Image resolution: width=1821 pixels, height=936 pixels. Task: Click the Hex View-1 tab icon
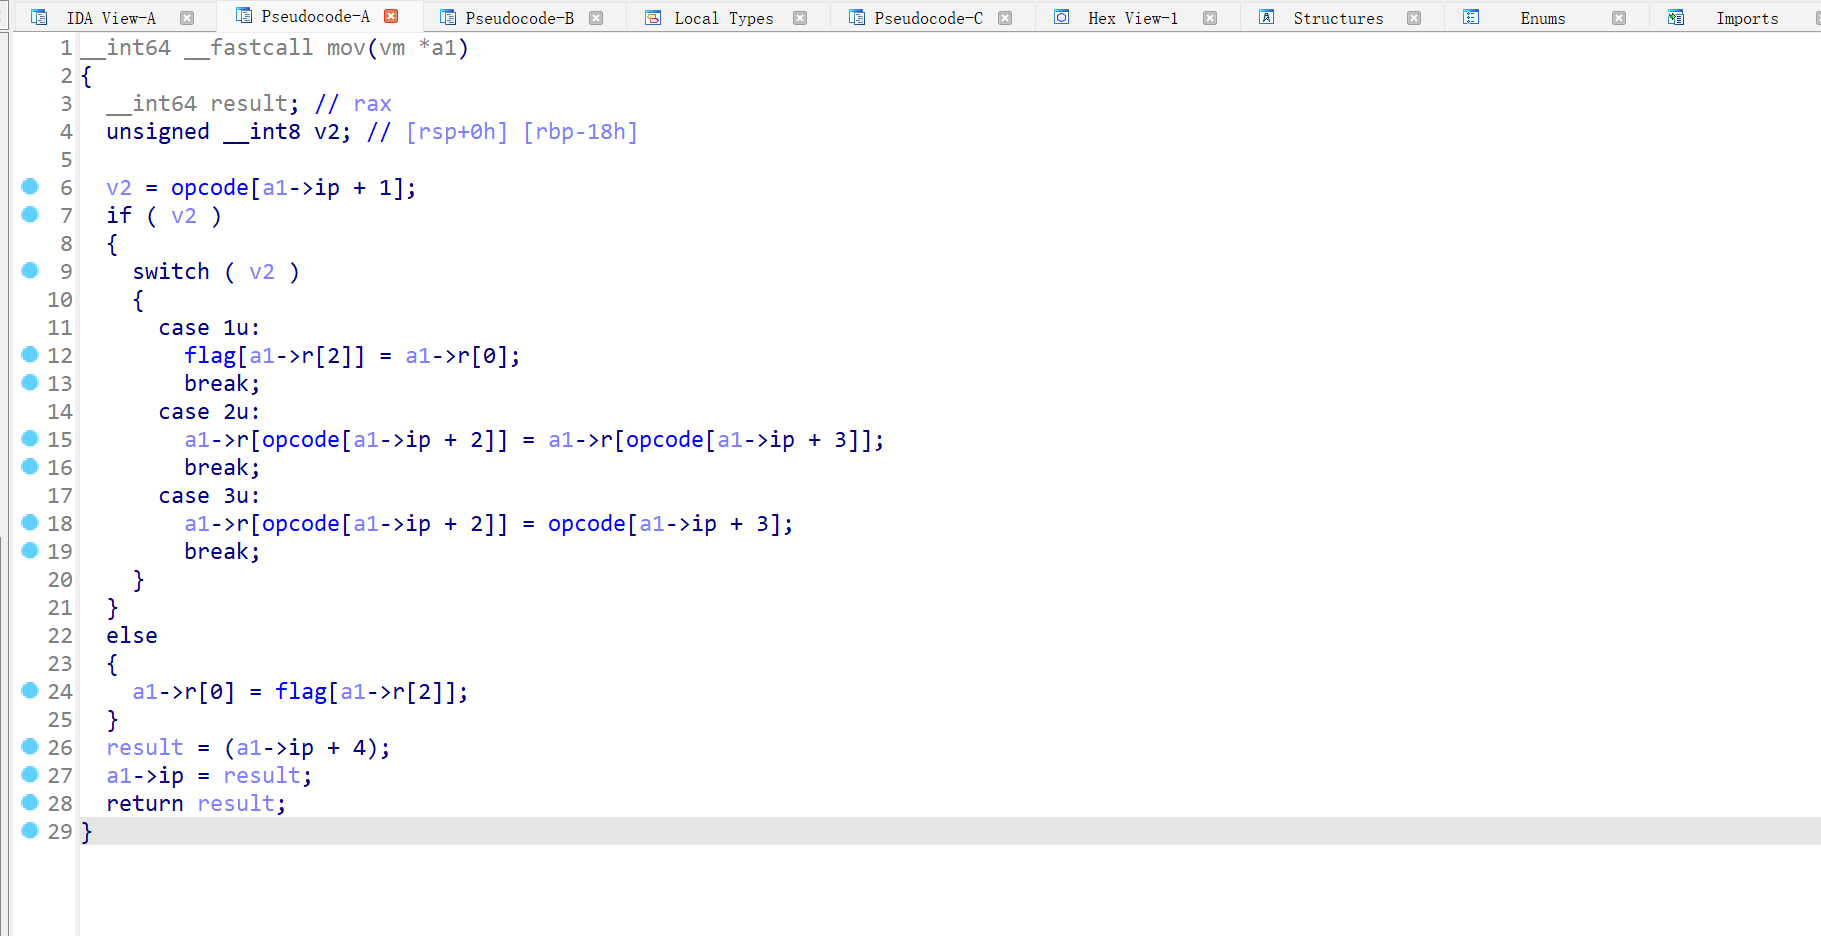tap(1062, 17)
